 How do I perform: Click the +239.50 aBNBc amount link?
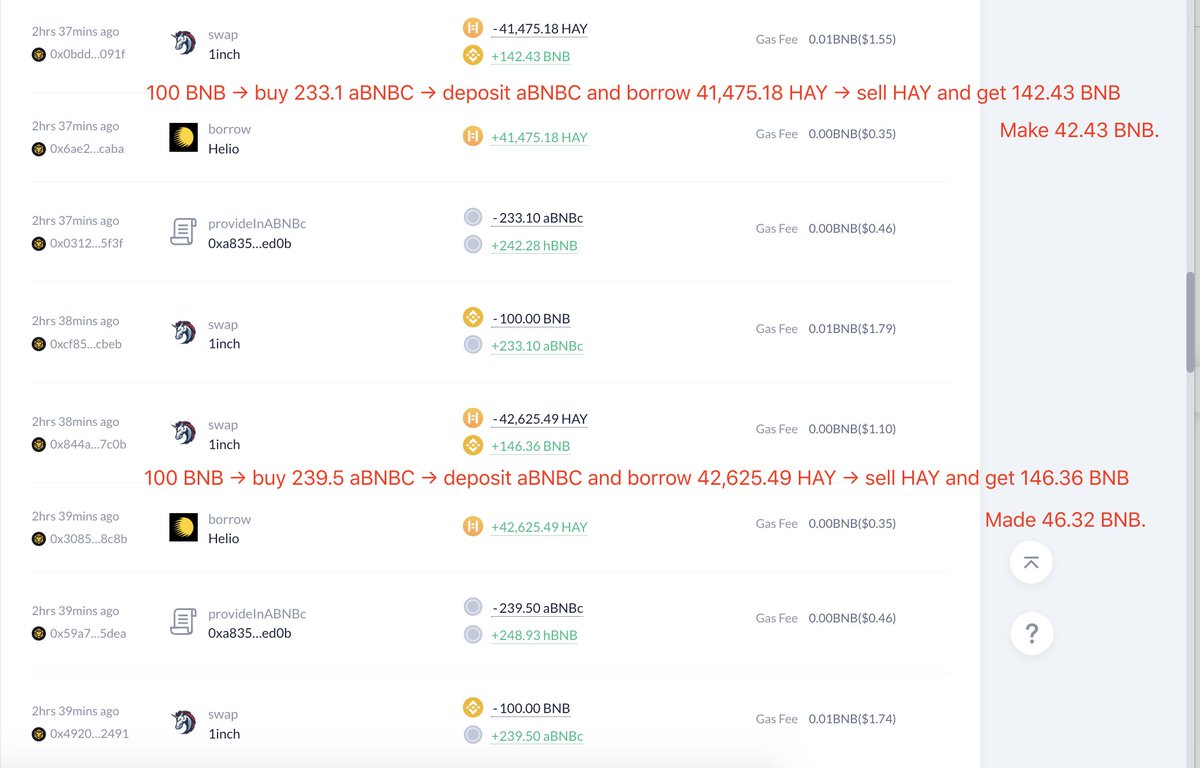(x=538, y=736)
